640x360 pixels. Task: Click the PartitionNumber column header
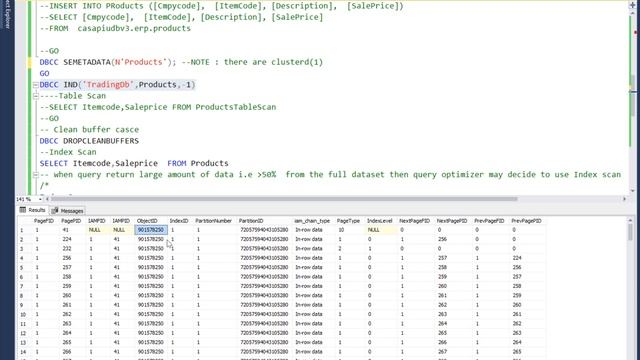pos(213,221)
